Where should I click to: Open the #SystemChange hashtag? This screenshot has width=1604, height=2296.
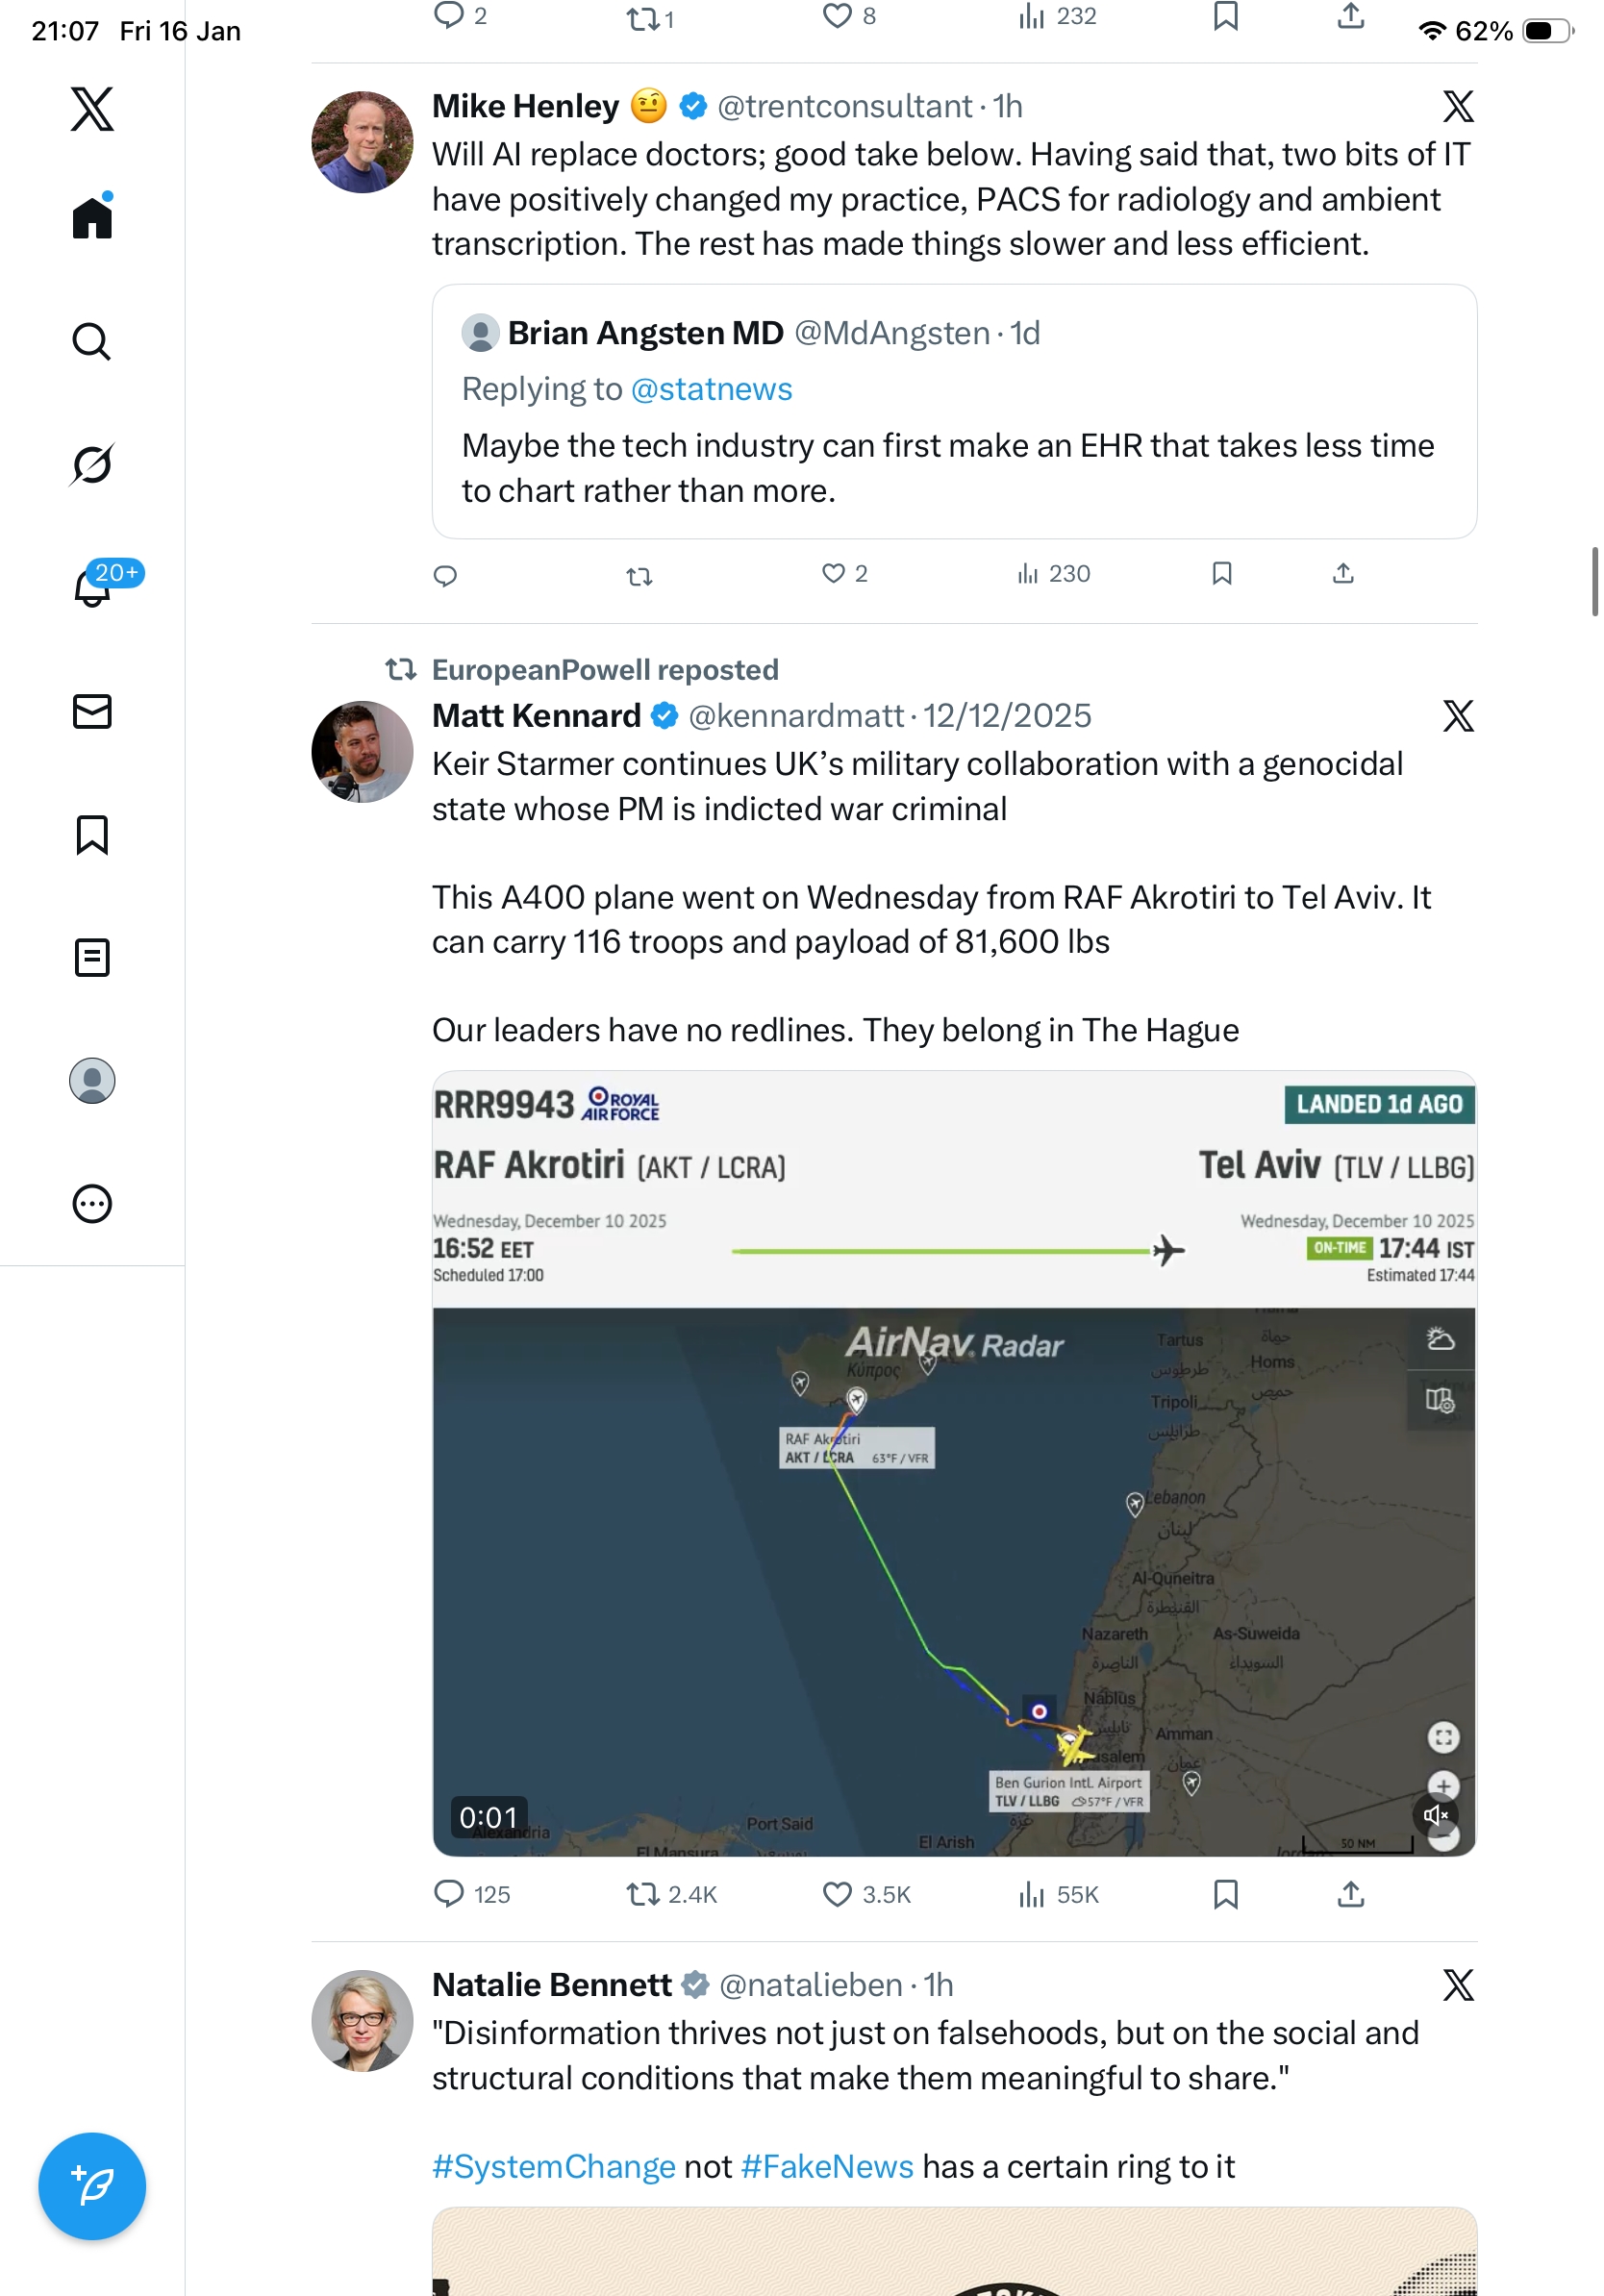tap(553, 2166)
